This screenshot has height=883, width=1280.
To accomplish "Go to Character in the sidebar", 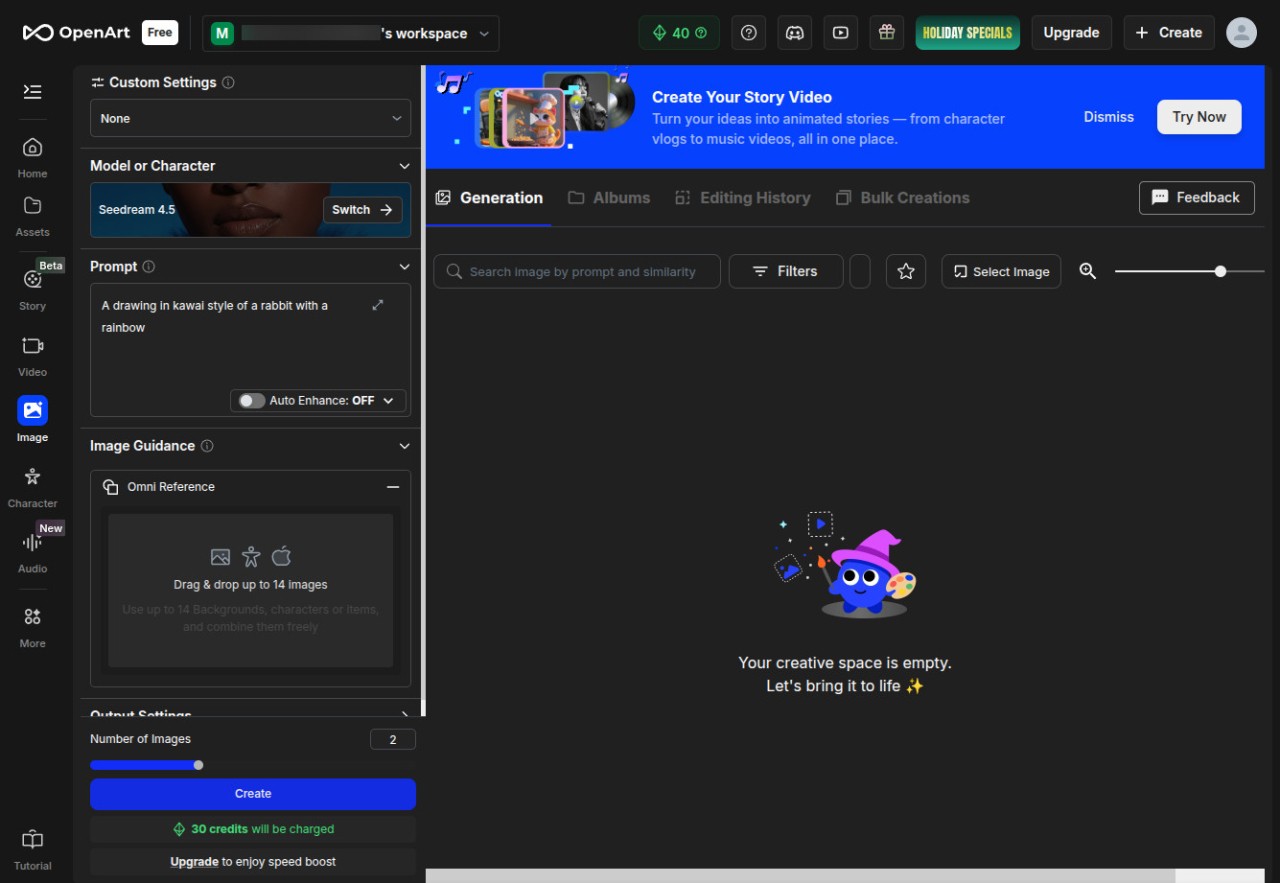I will point(32,486).
